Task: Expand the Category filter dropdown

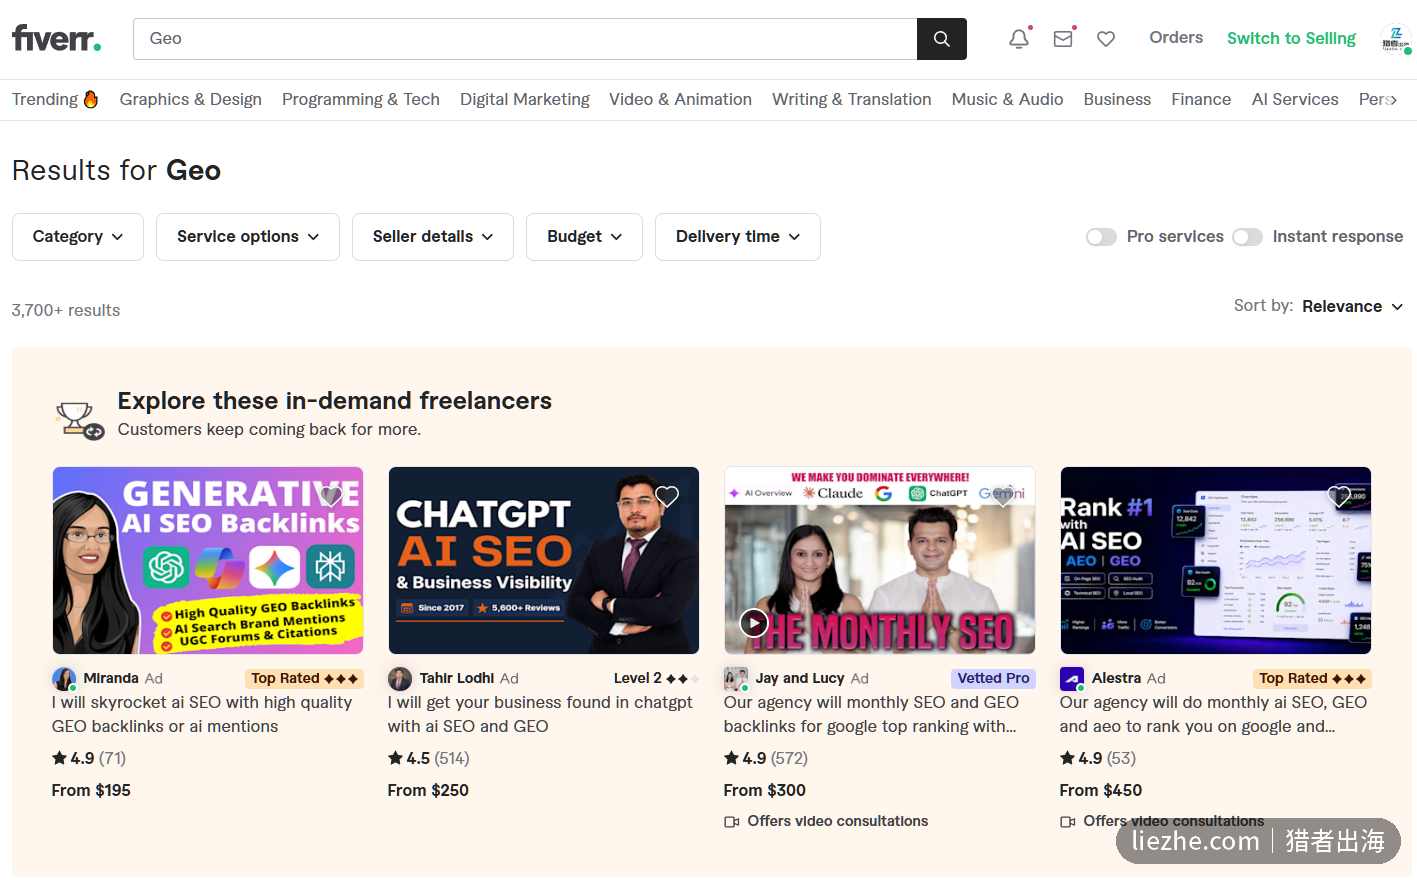Action: [78, 237]
